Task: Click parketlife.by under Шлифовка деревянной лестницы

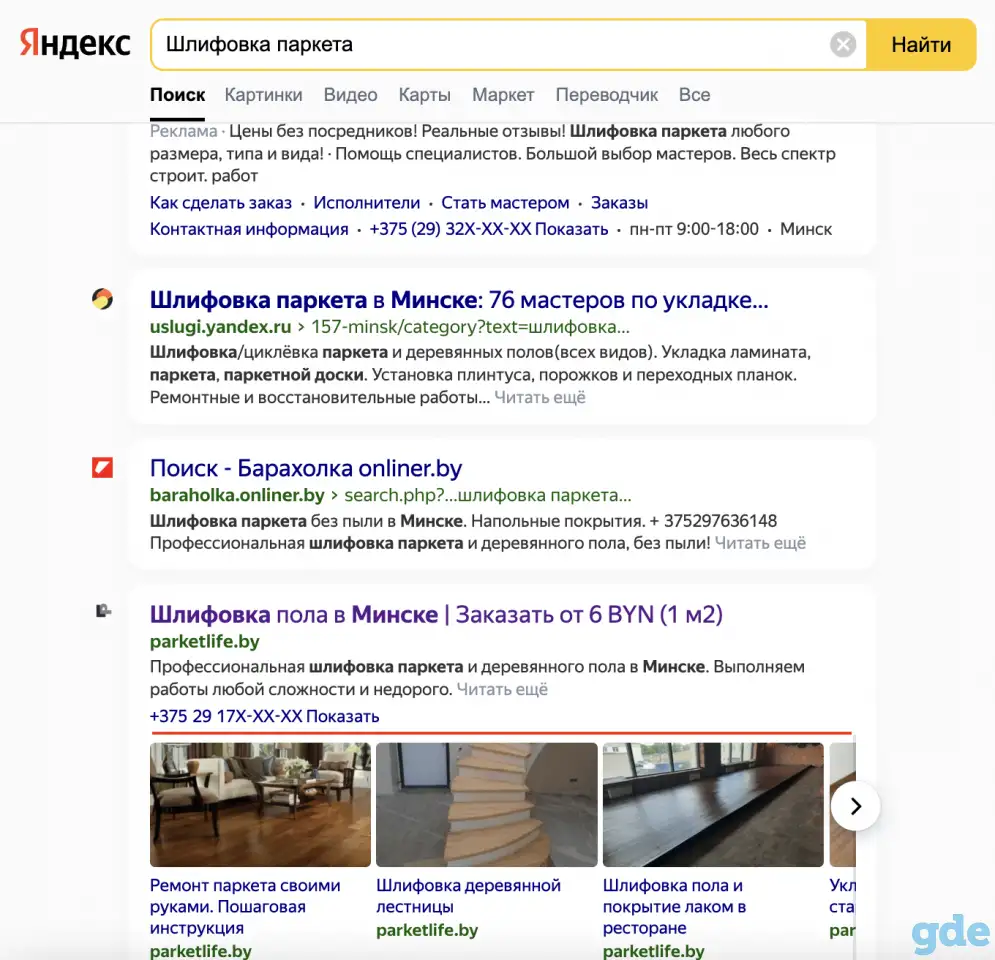Action: click(x=427, y=930)
